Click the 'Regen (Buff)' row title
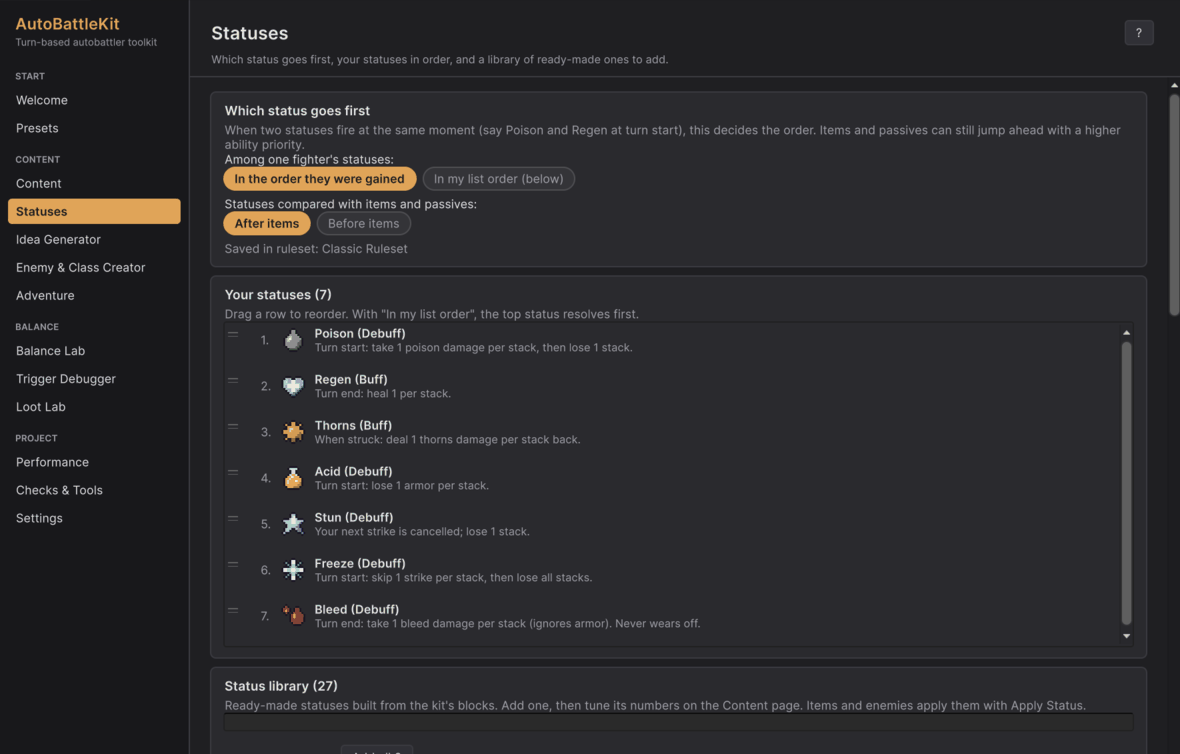The image size is (1180, 754). tap(351, 379)
